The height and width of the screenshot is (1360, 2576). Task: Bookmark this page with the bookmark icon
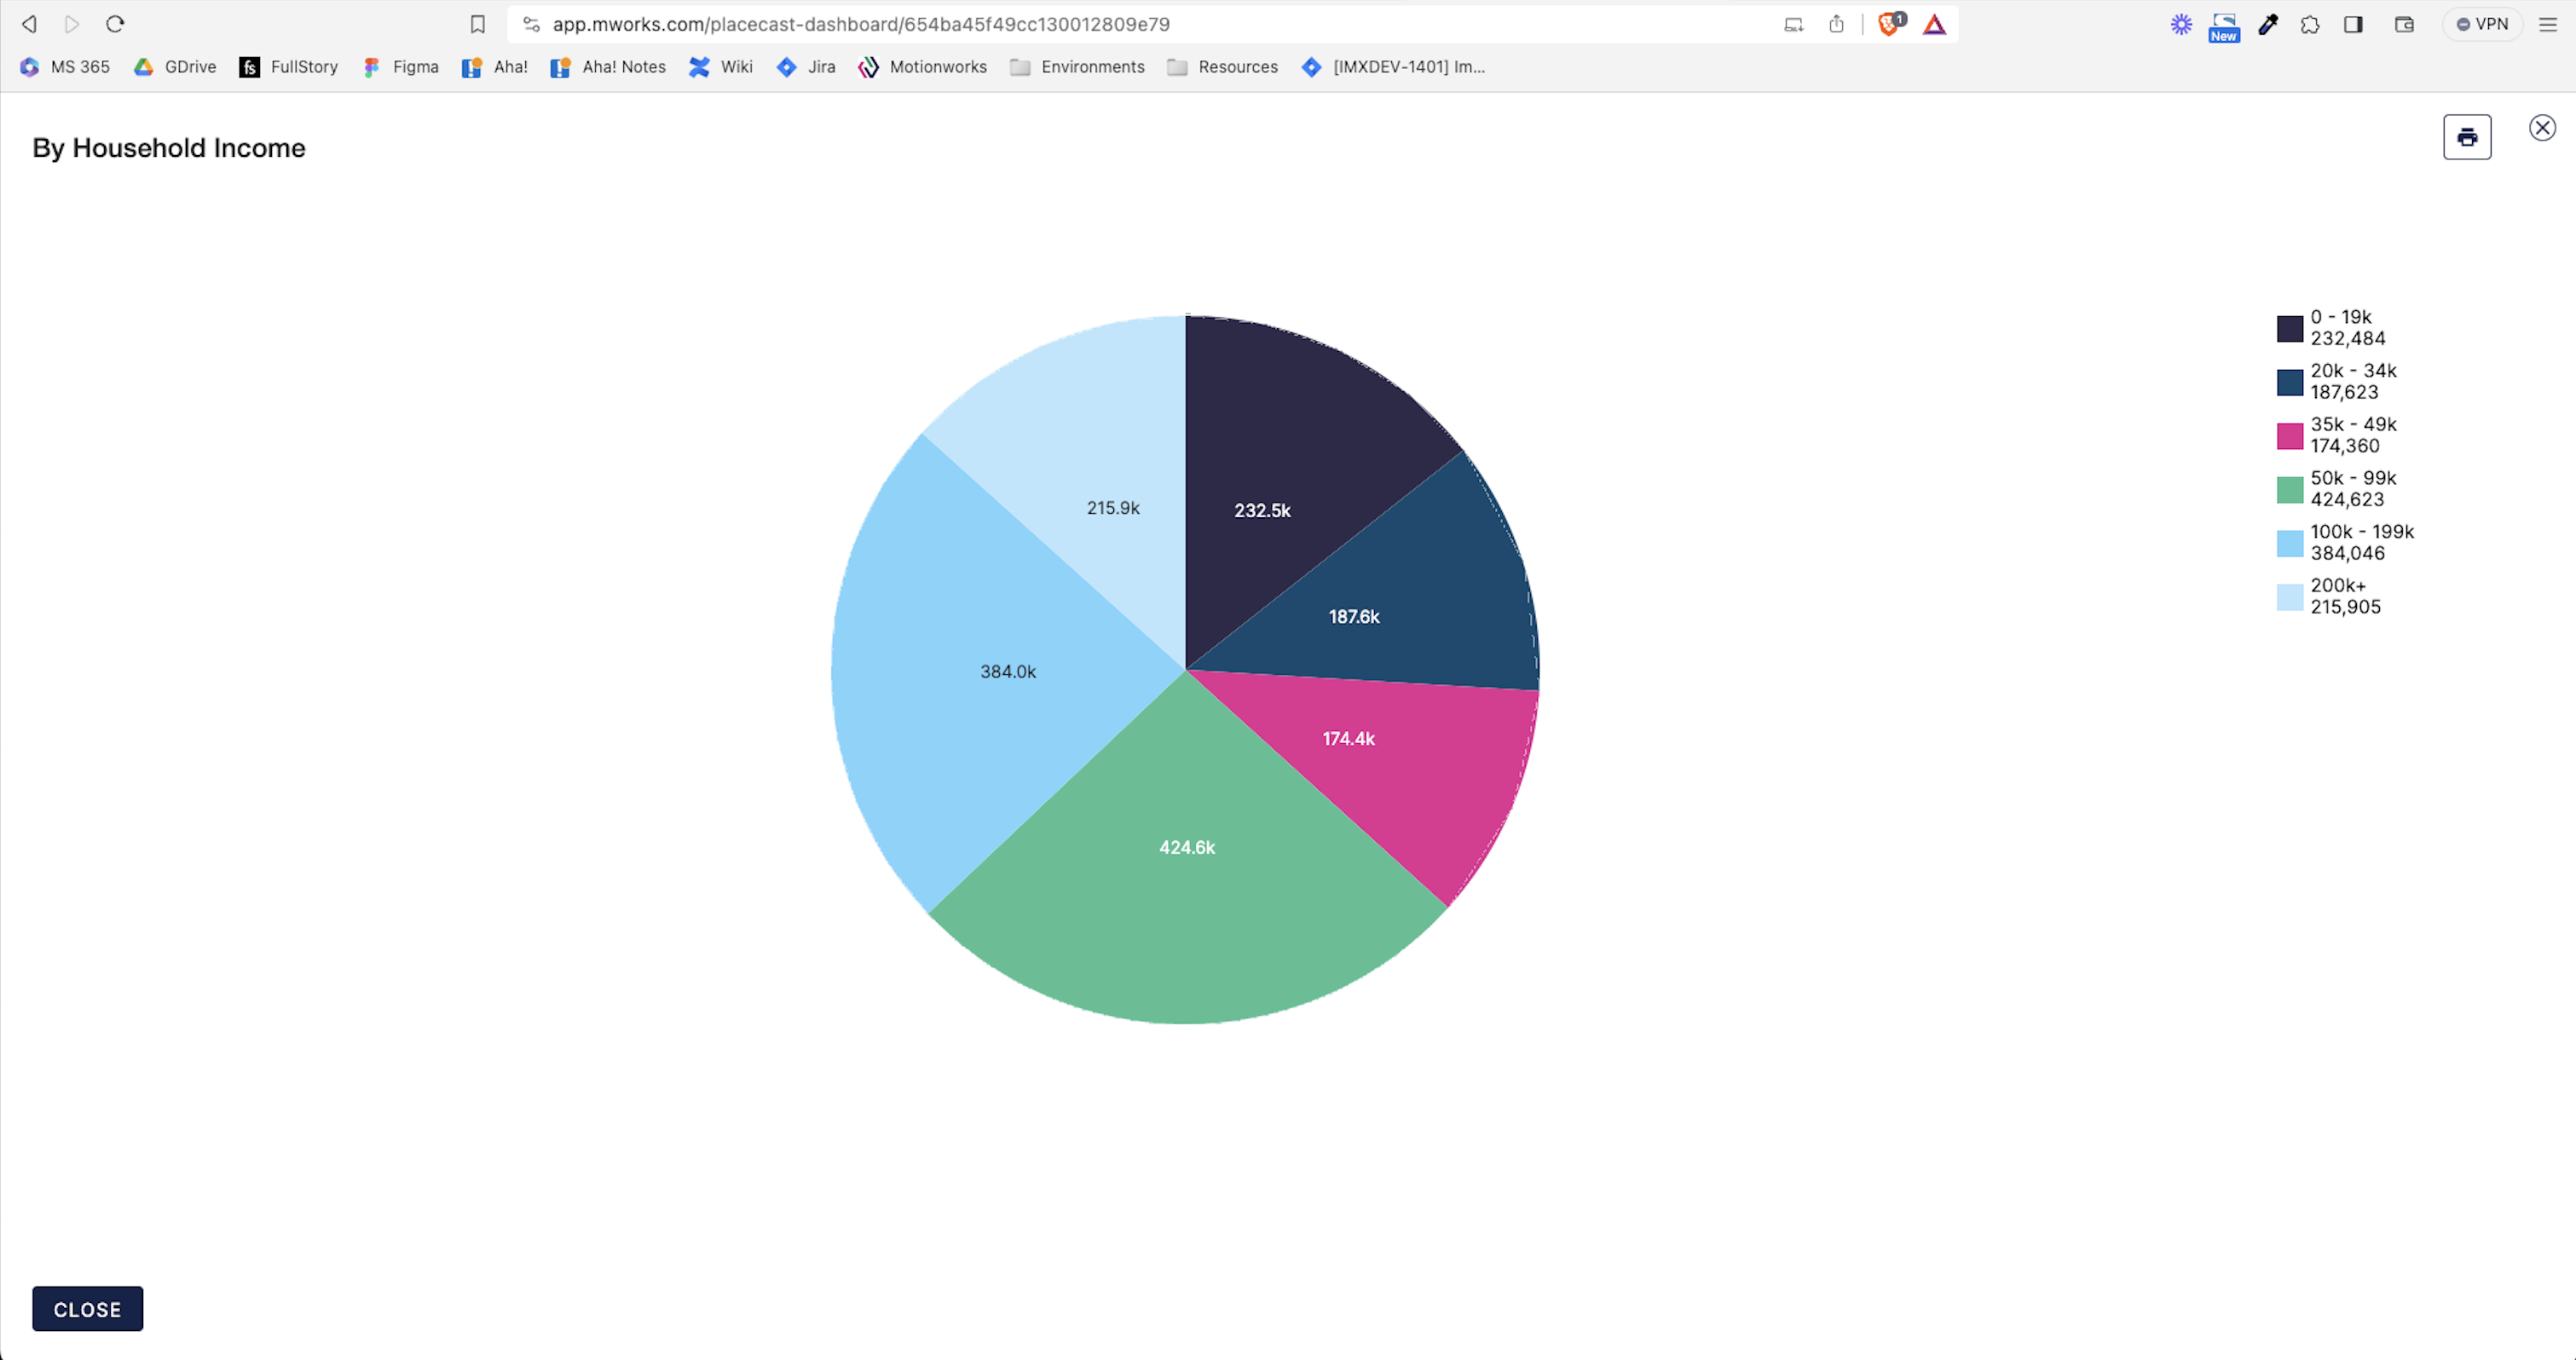(478, 24)
